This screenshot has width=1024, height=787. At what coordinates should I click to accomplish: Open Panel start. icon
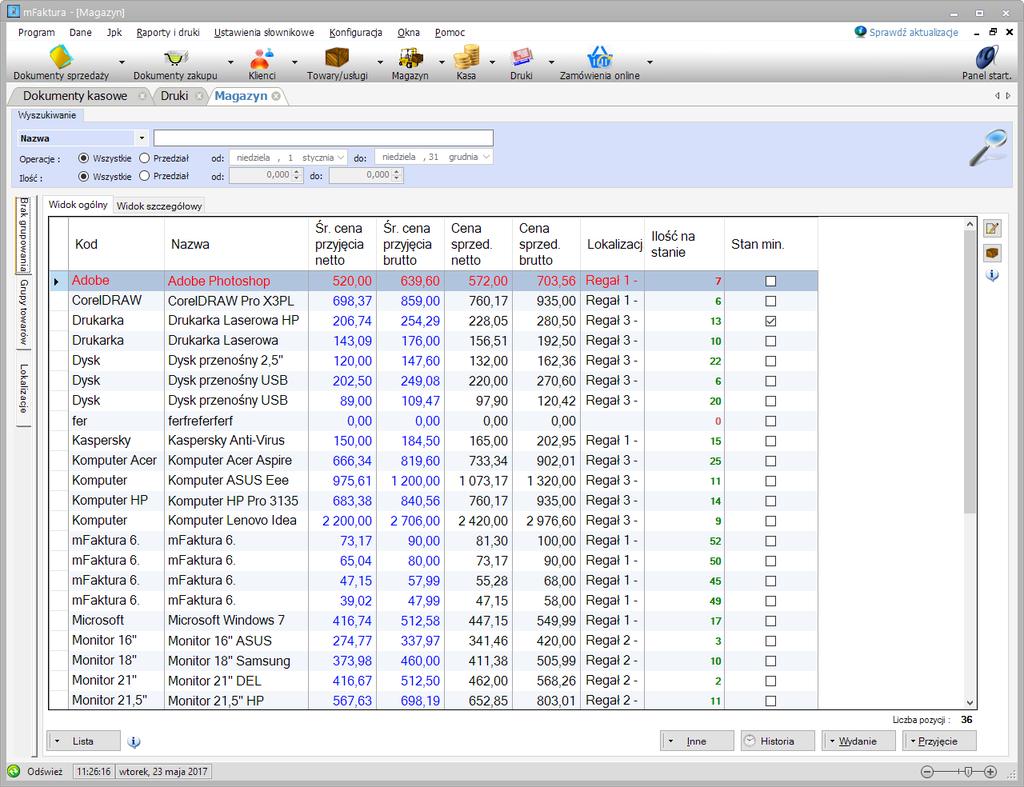coord(987,57)
